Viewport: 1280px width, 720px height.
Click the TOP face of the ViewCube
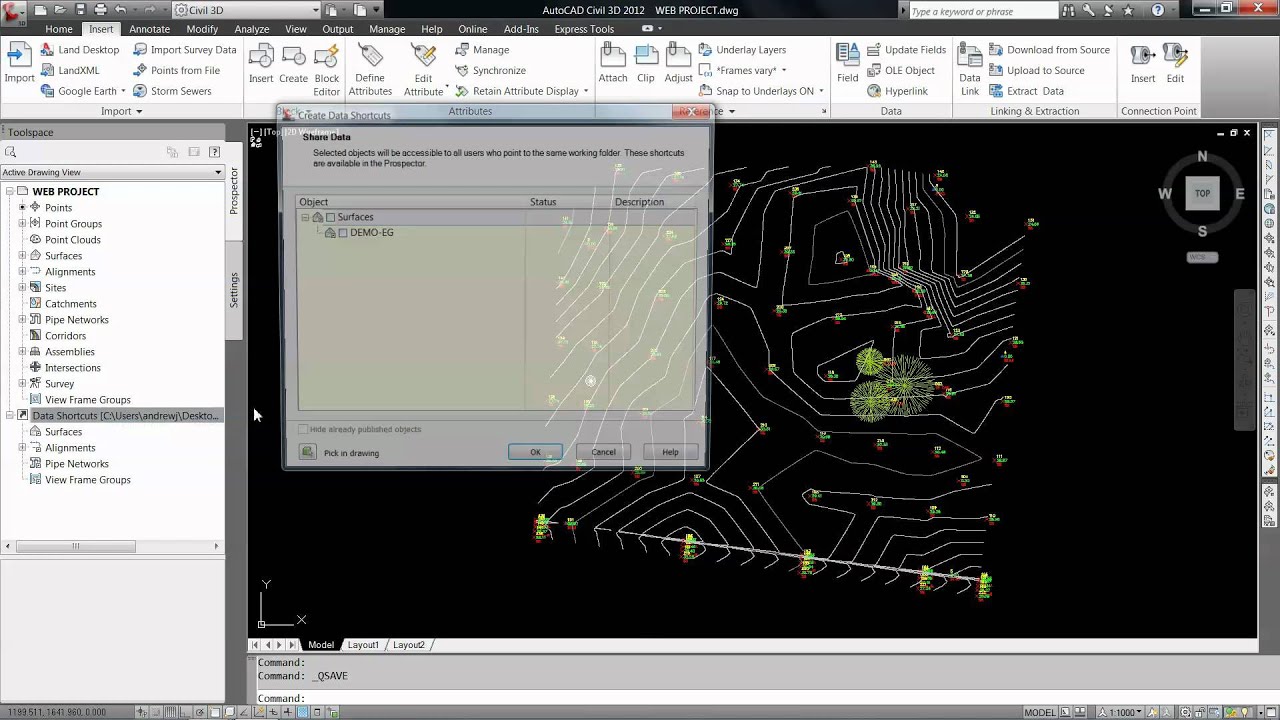tap(1202, 193)
